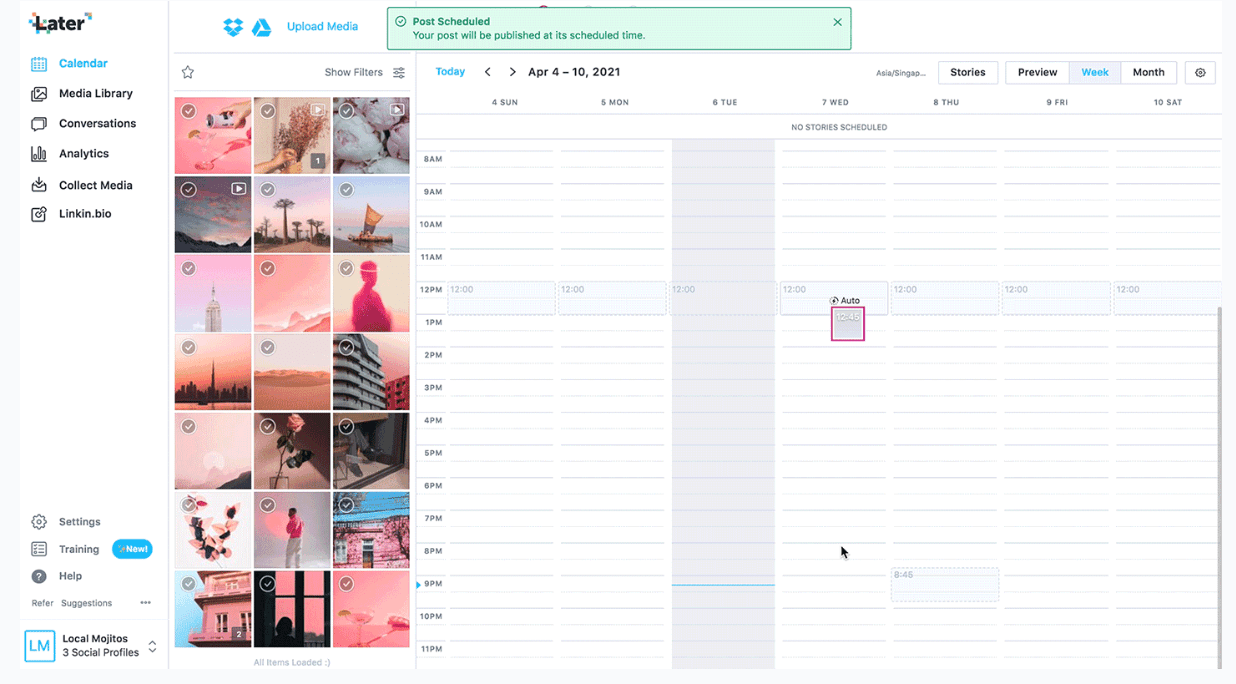
Task: Import media from Dropbox
Action: [233, 27]
